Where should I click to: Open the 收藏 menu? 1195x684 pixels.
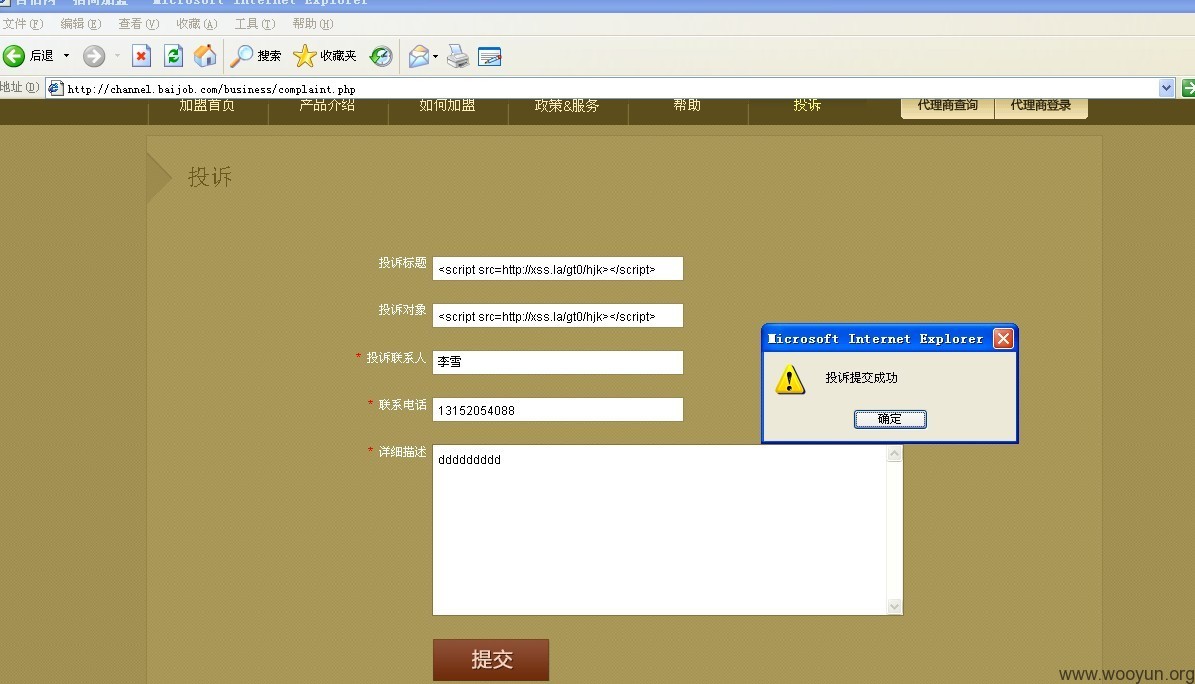[197, 24]
